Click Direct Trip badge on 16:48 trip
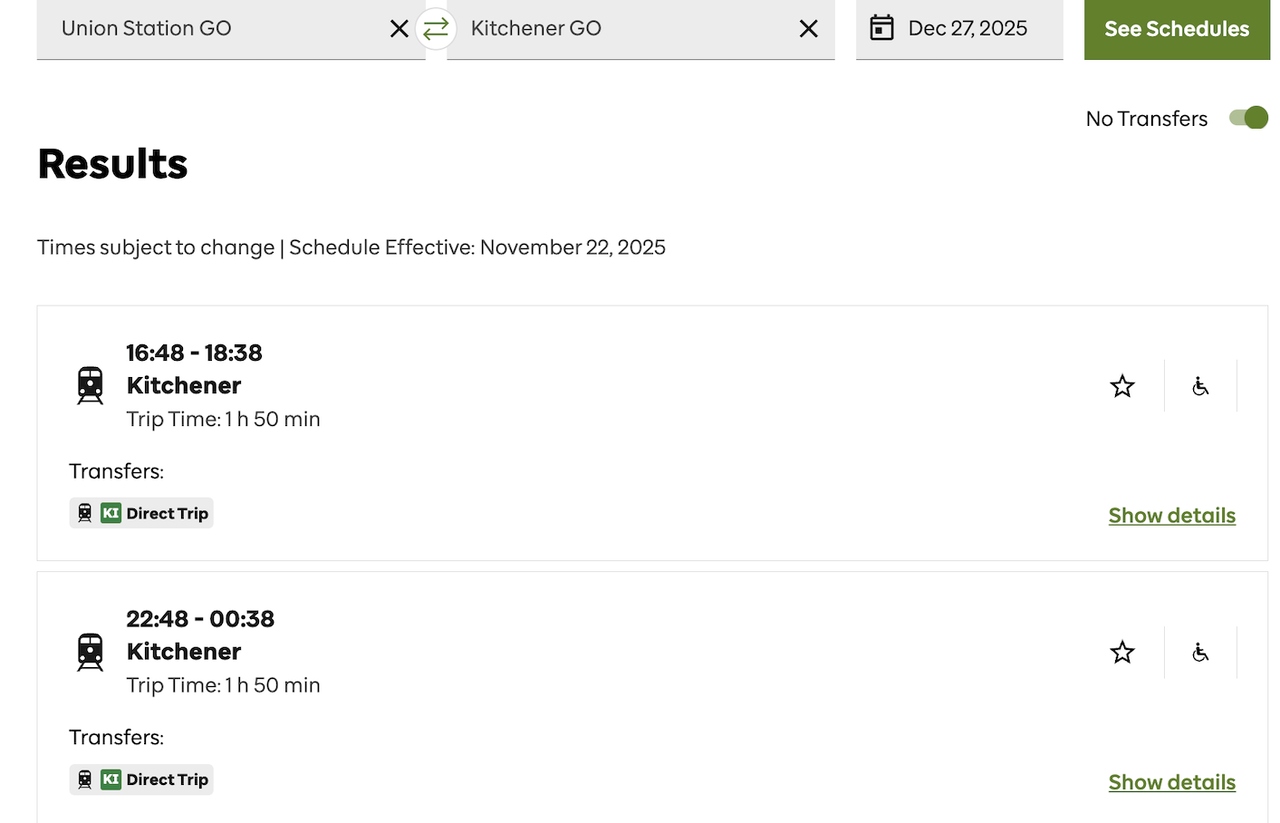This screenshot has height=823, width=1280. point(141,514)
